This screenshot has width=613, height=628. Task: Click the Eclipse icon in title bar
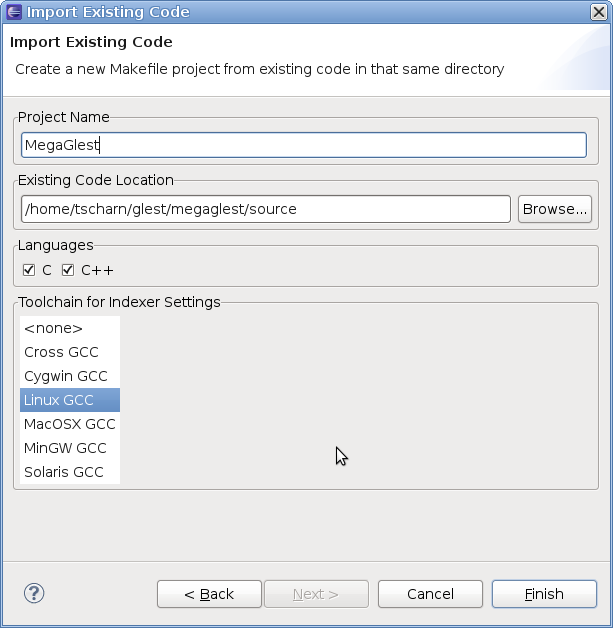tap(14, 12)
